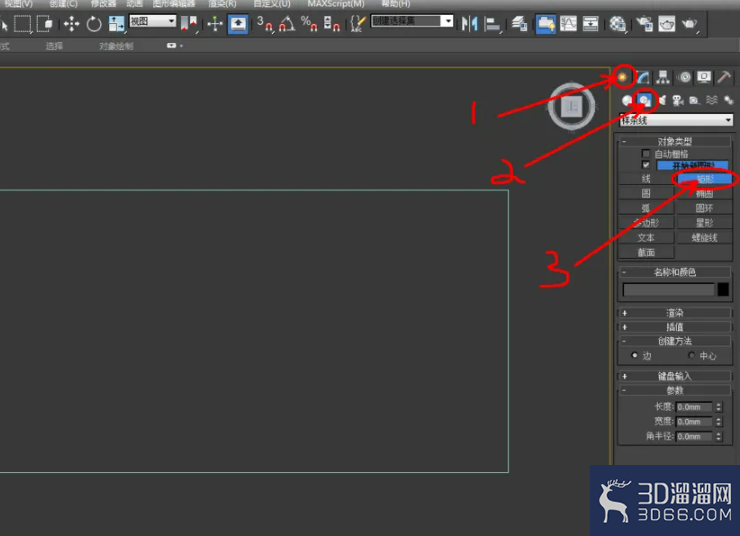Click the 线 (Line) shape button
Screen dimensions: 740x536
(646, 179)
